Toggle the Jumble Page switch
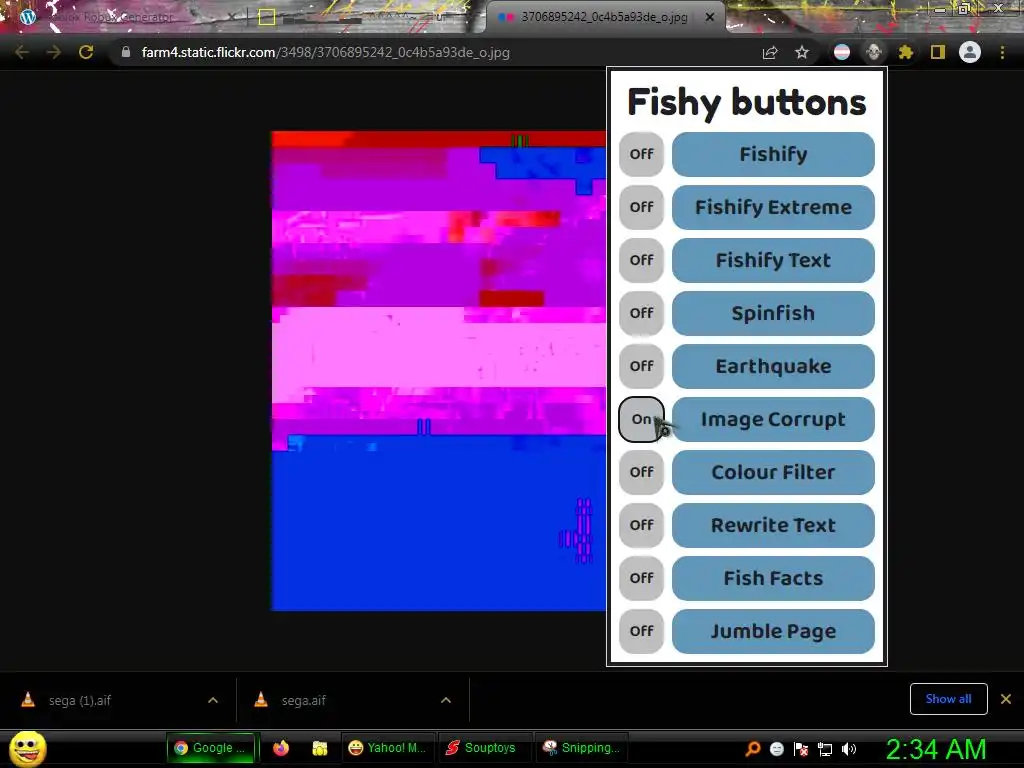Image resolution: width=1024 pixels, height=768 pixels. tap(641, 631)
